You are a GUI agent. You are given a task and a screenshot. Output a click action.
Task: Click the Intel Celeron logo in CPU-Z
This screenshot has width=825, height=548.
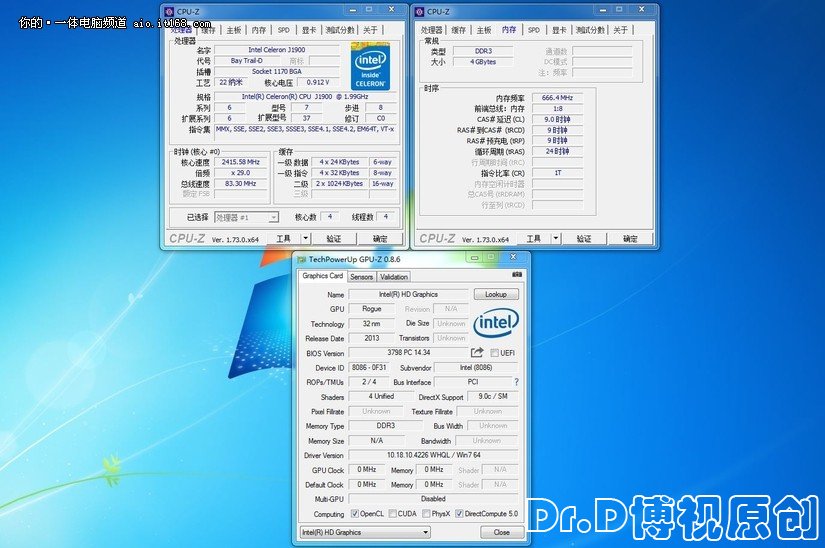(x=370, y=66)
